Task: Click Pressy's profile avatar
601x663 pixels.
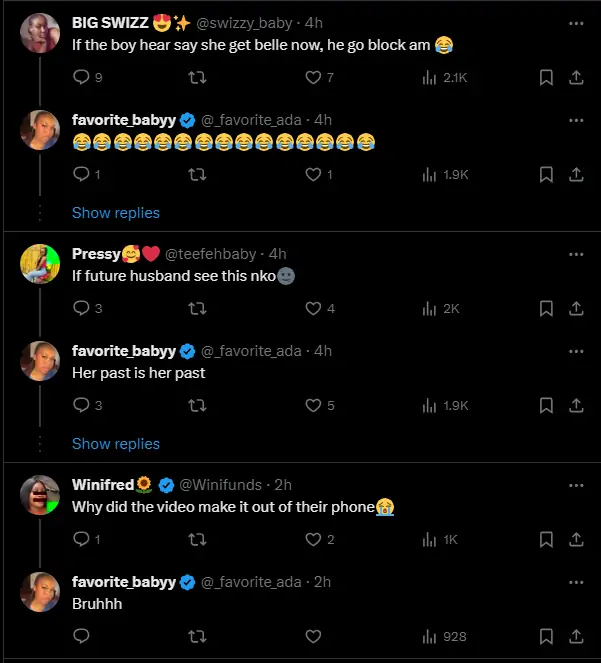Action: (x=40, y=263)
